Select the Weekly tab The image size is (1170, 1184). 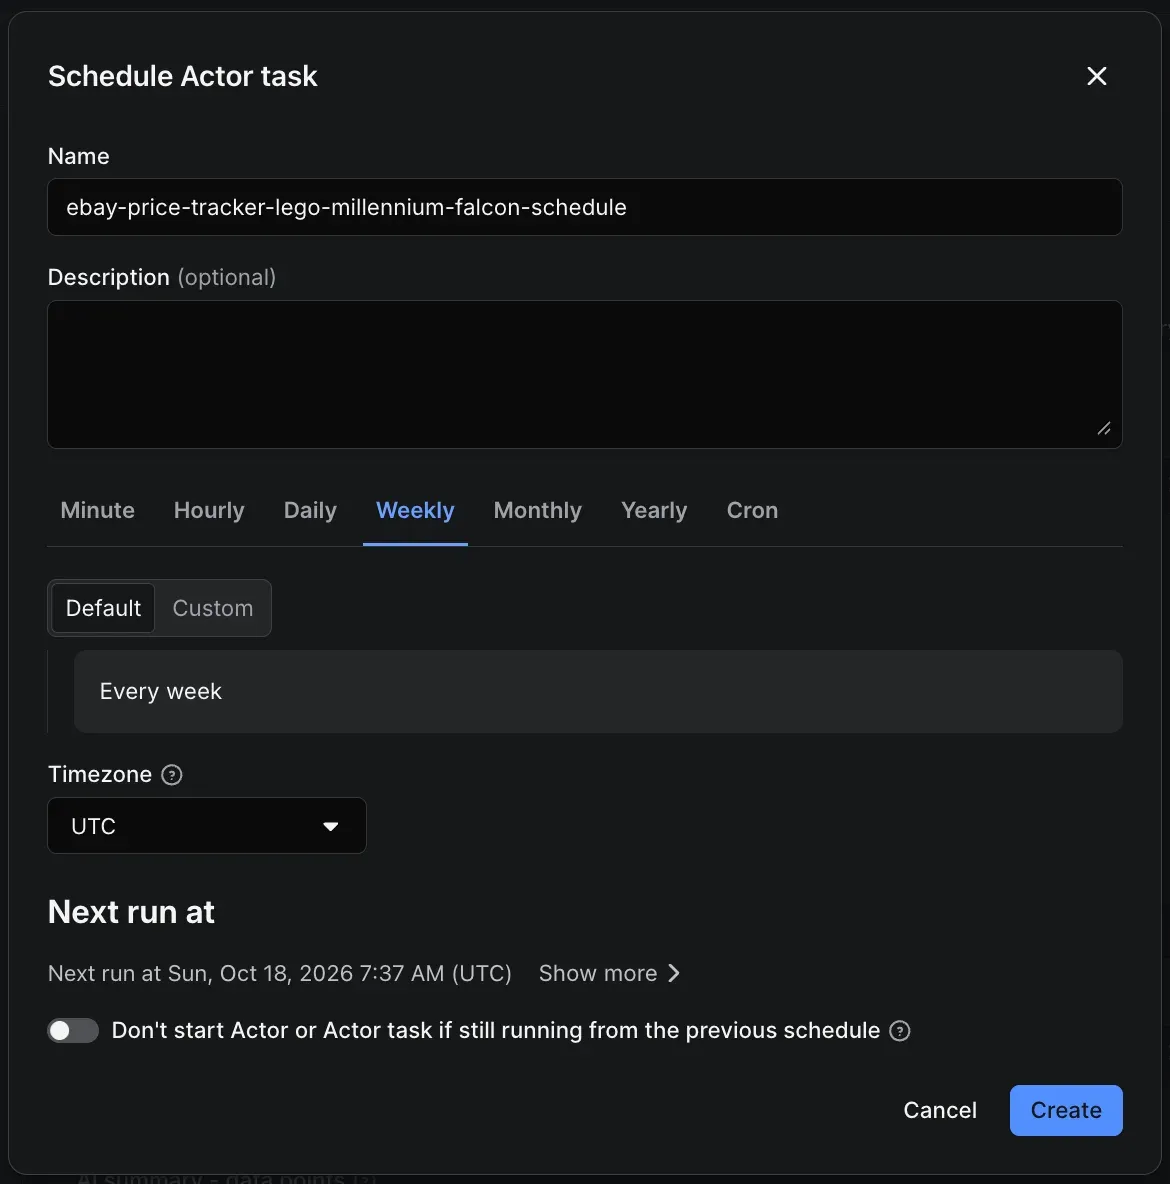coord(415,510)
